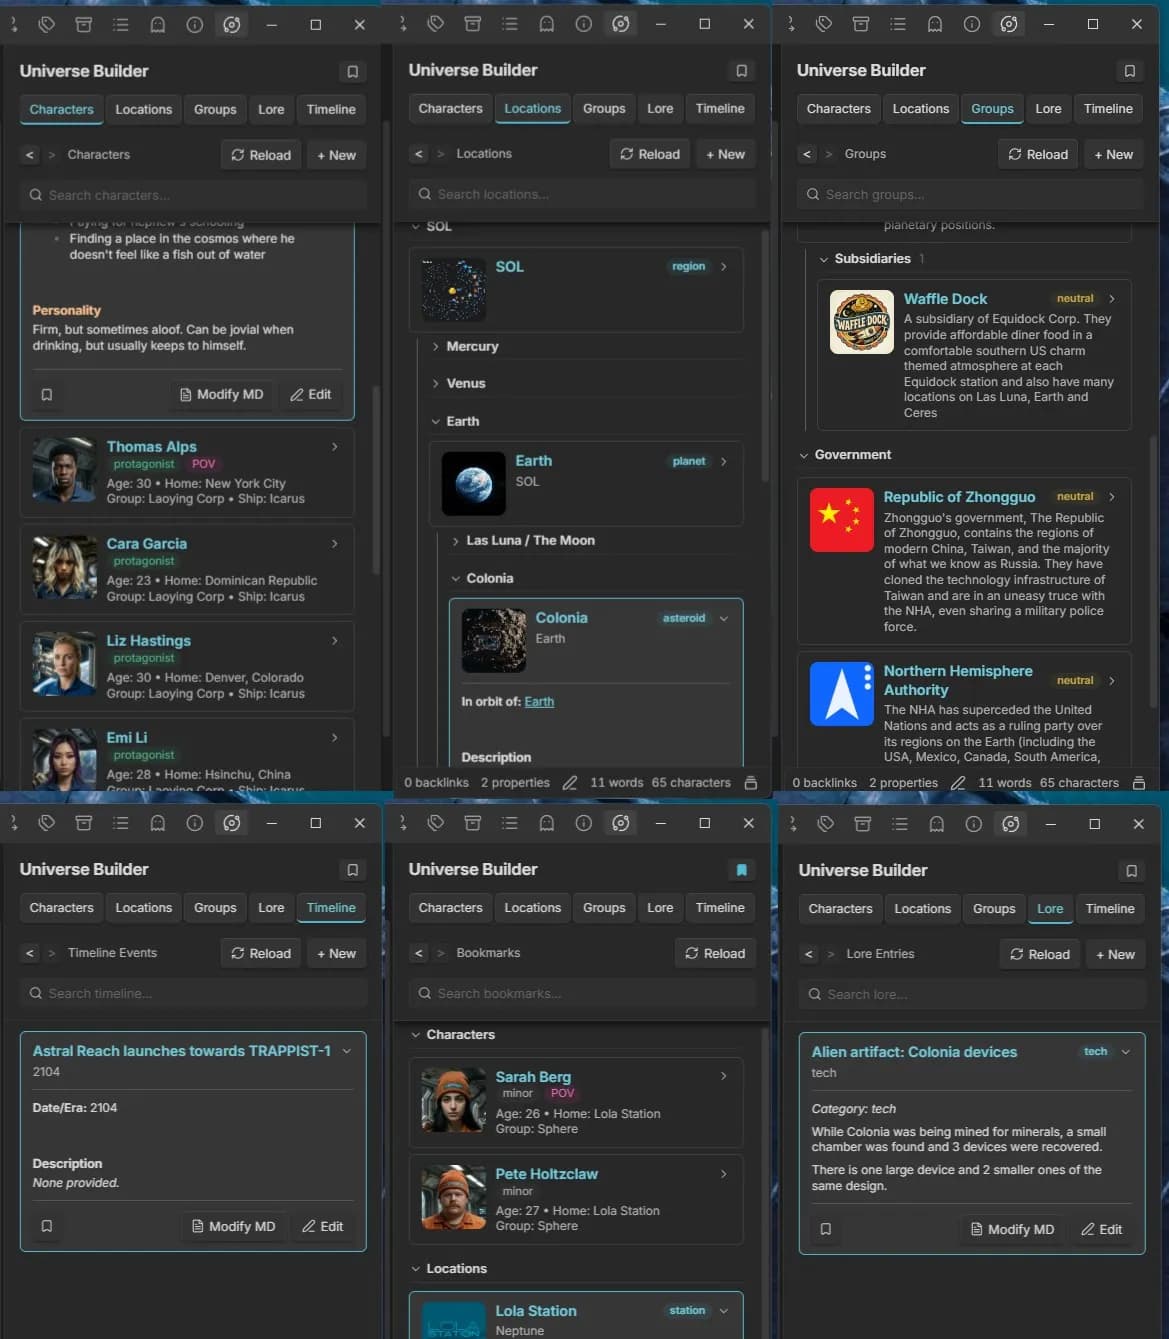
Task: Go back using the Timeline Events breadcrumb arrow
Action: pos(30,953)
